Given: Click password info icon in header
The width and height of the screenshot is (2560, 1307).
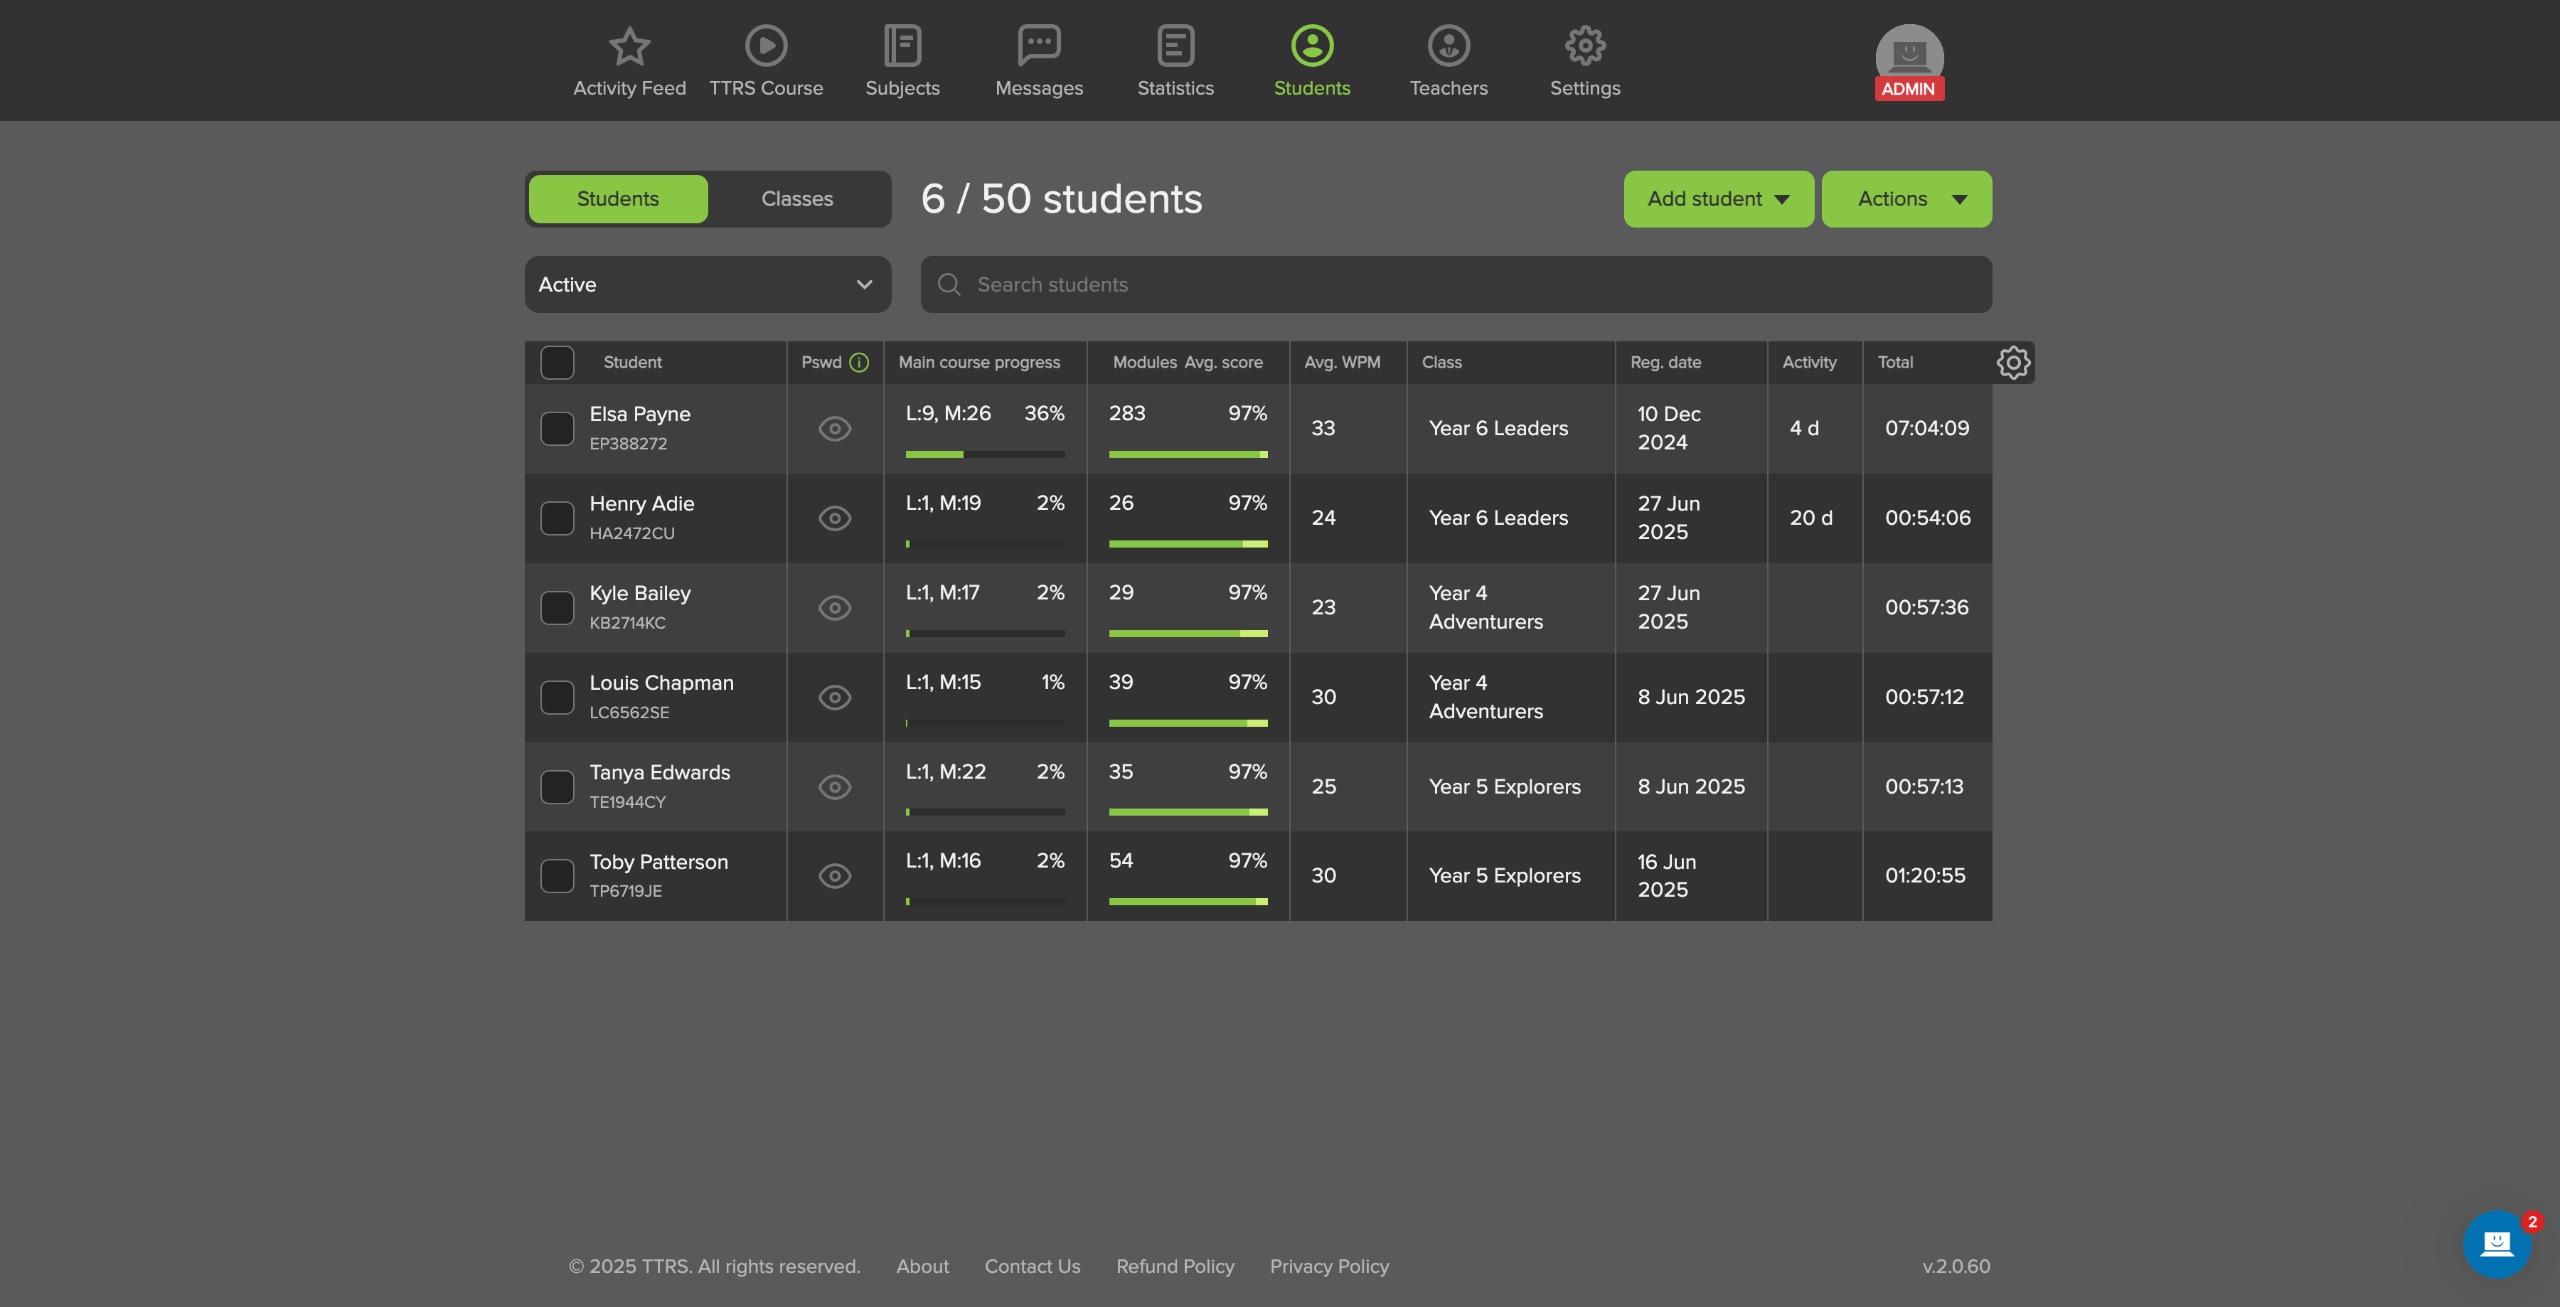Looking at the screenshot, I should tap(859, 362).
